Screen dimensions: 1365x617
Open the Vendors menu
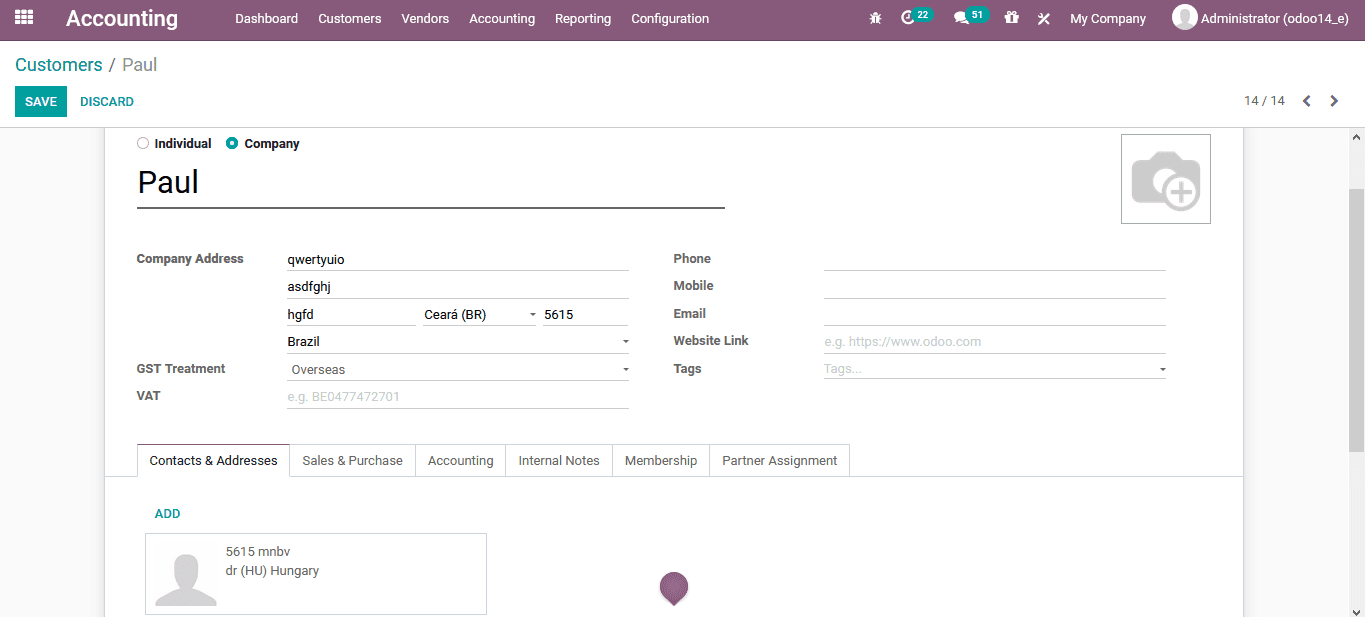point(425,18)
